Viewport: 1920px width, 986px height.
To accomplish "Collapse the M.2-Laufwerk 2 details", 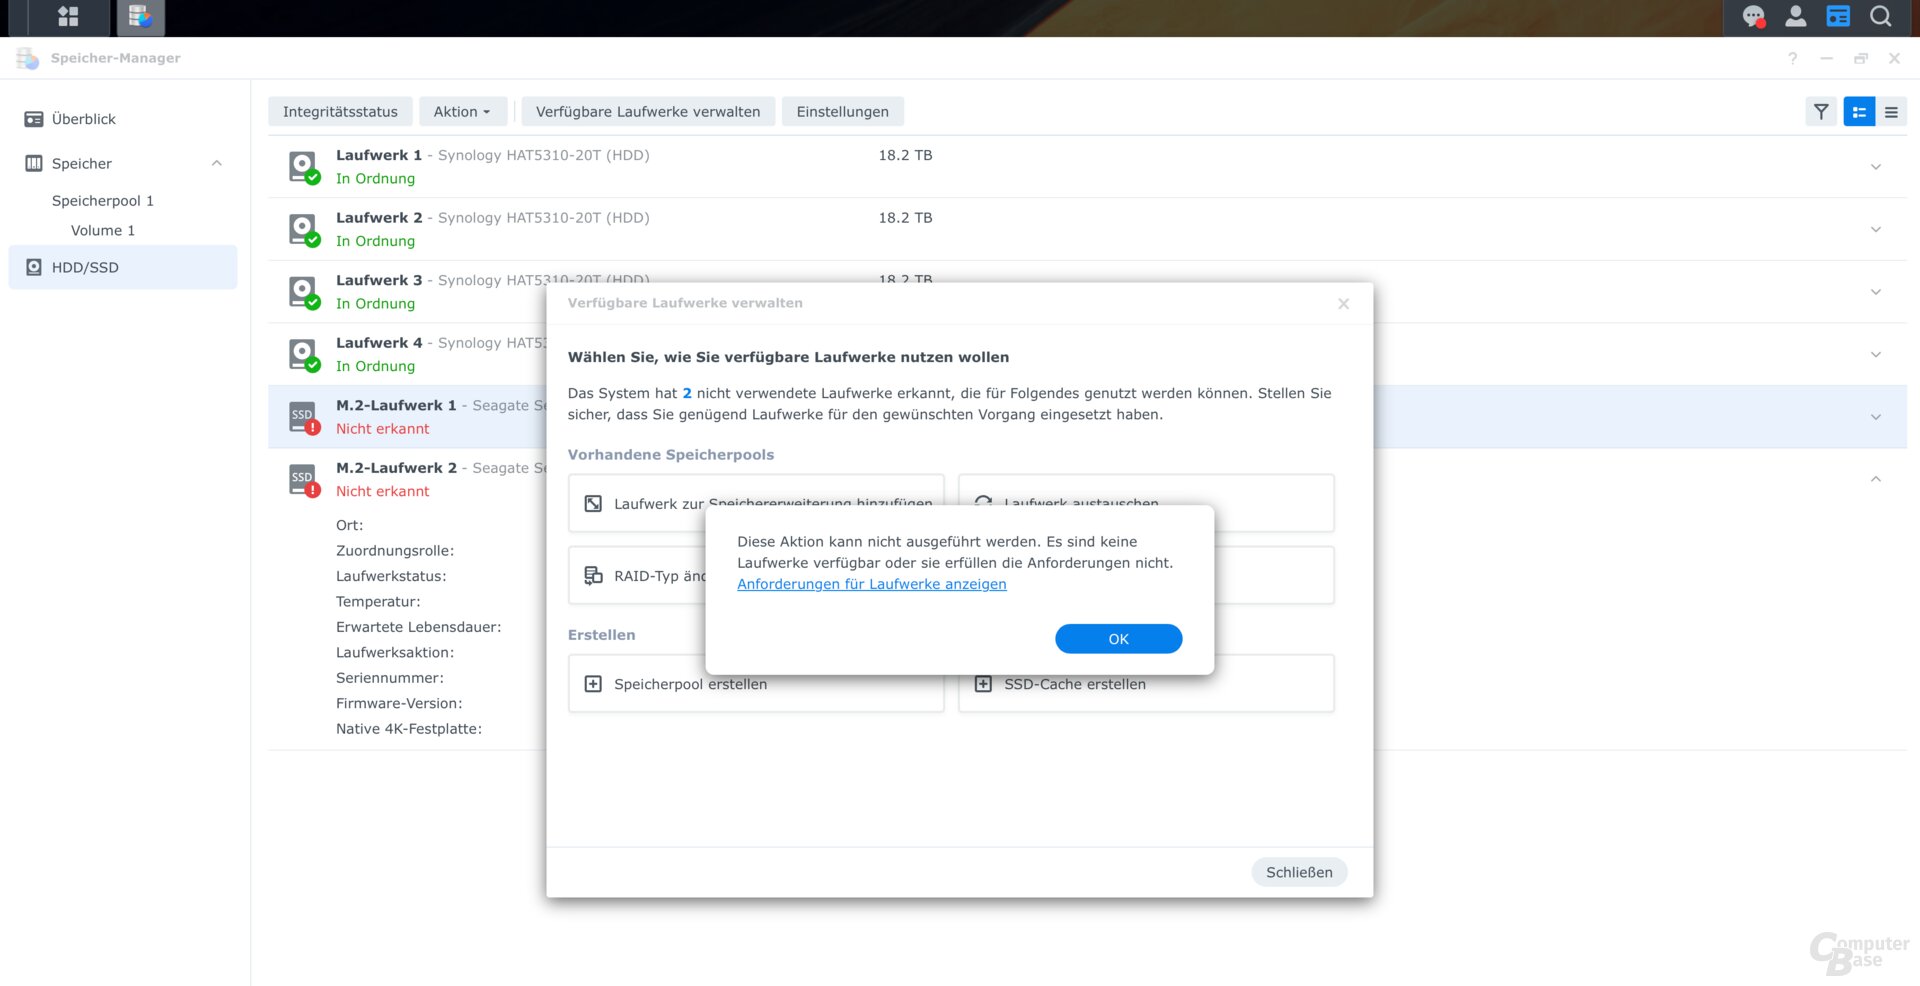I will (1876, 480).
